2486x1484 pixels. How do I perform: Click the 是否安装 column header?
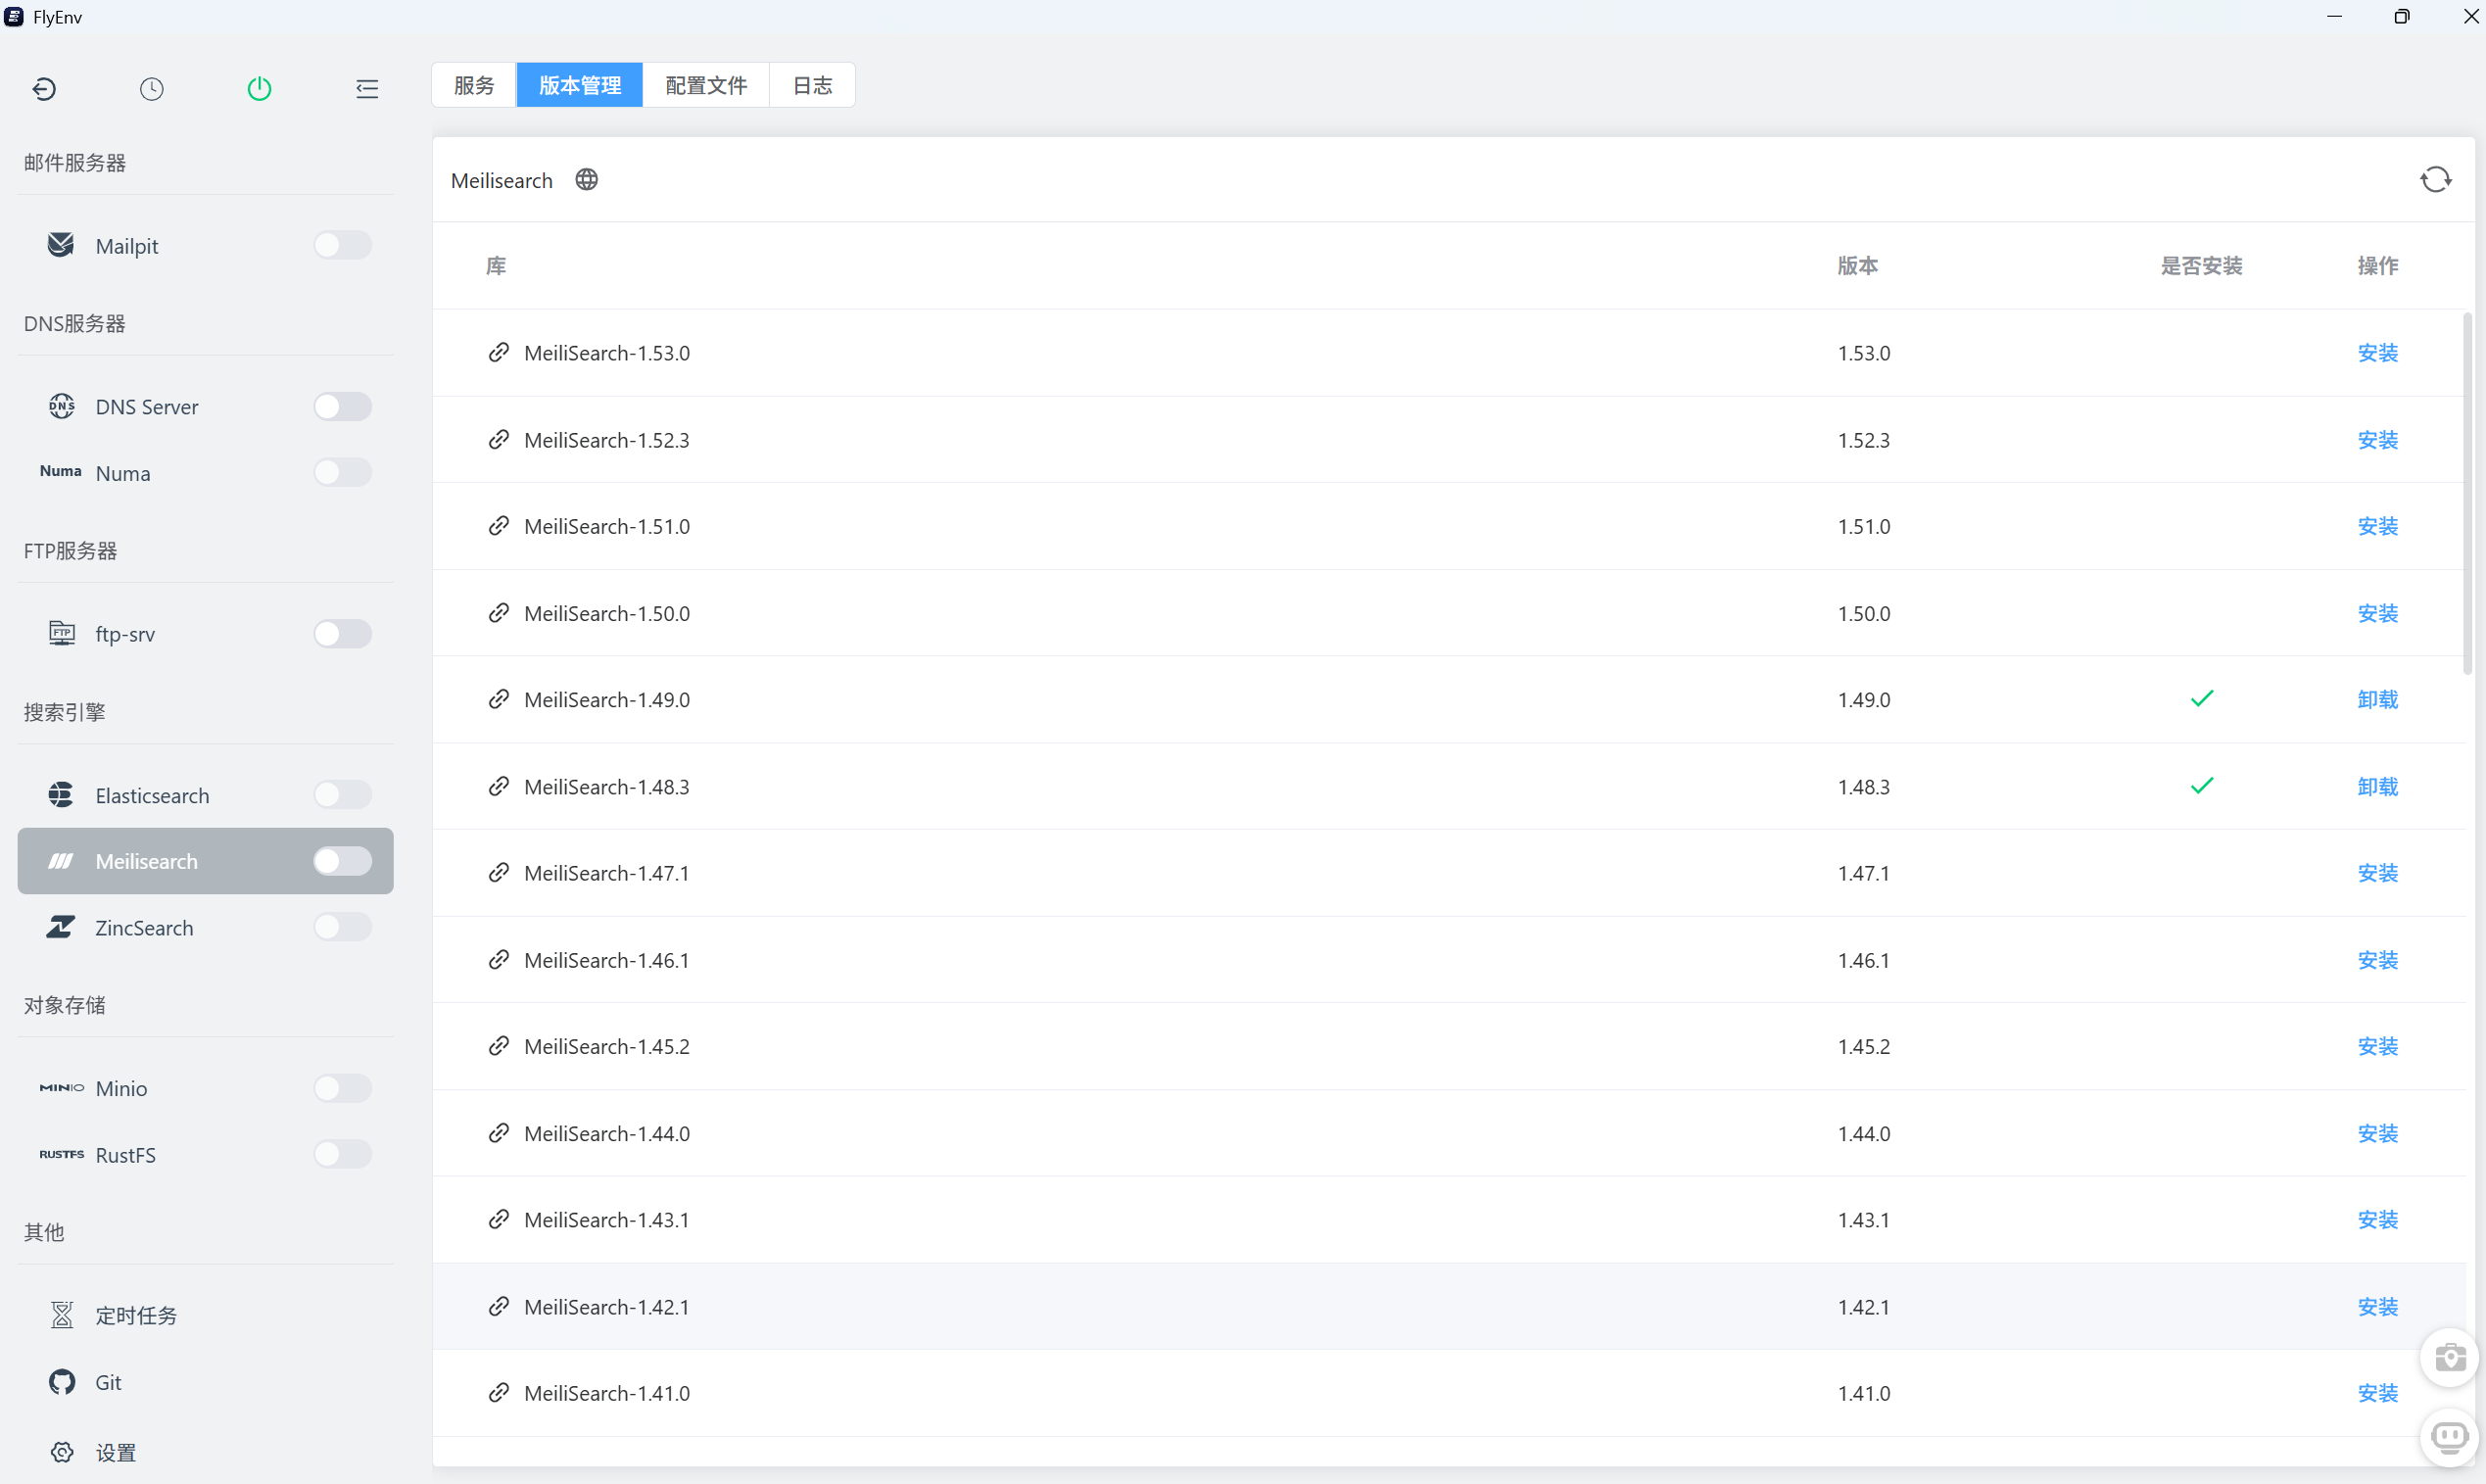click(2202, 265)
